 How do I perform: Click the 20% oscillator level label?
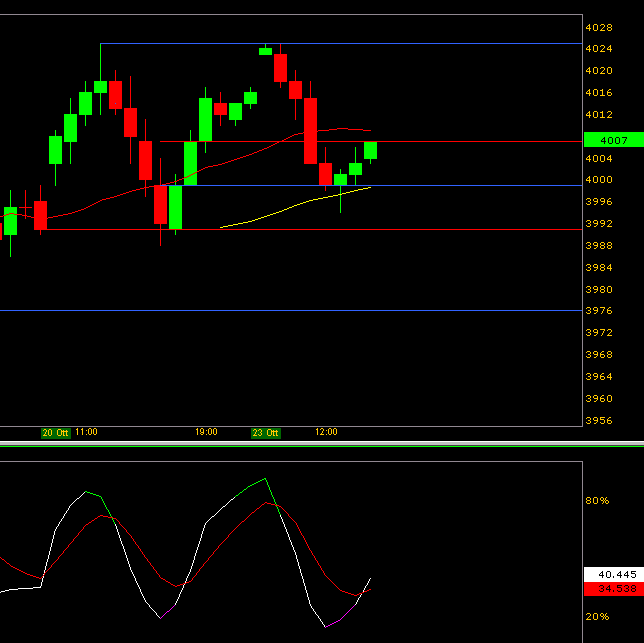pos(597,617)
